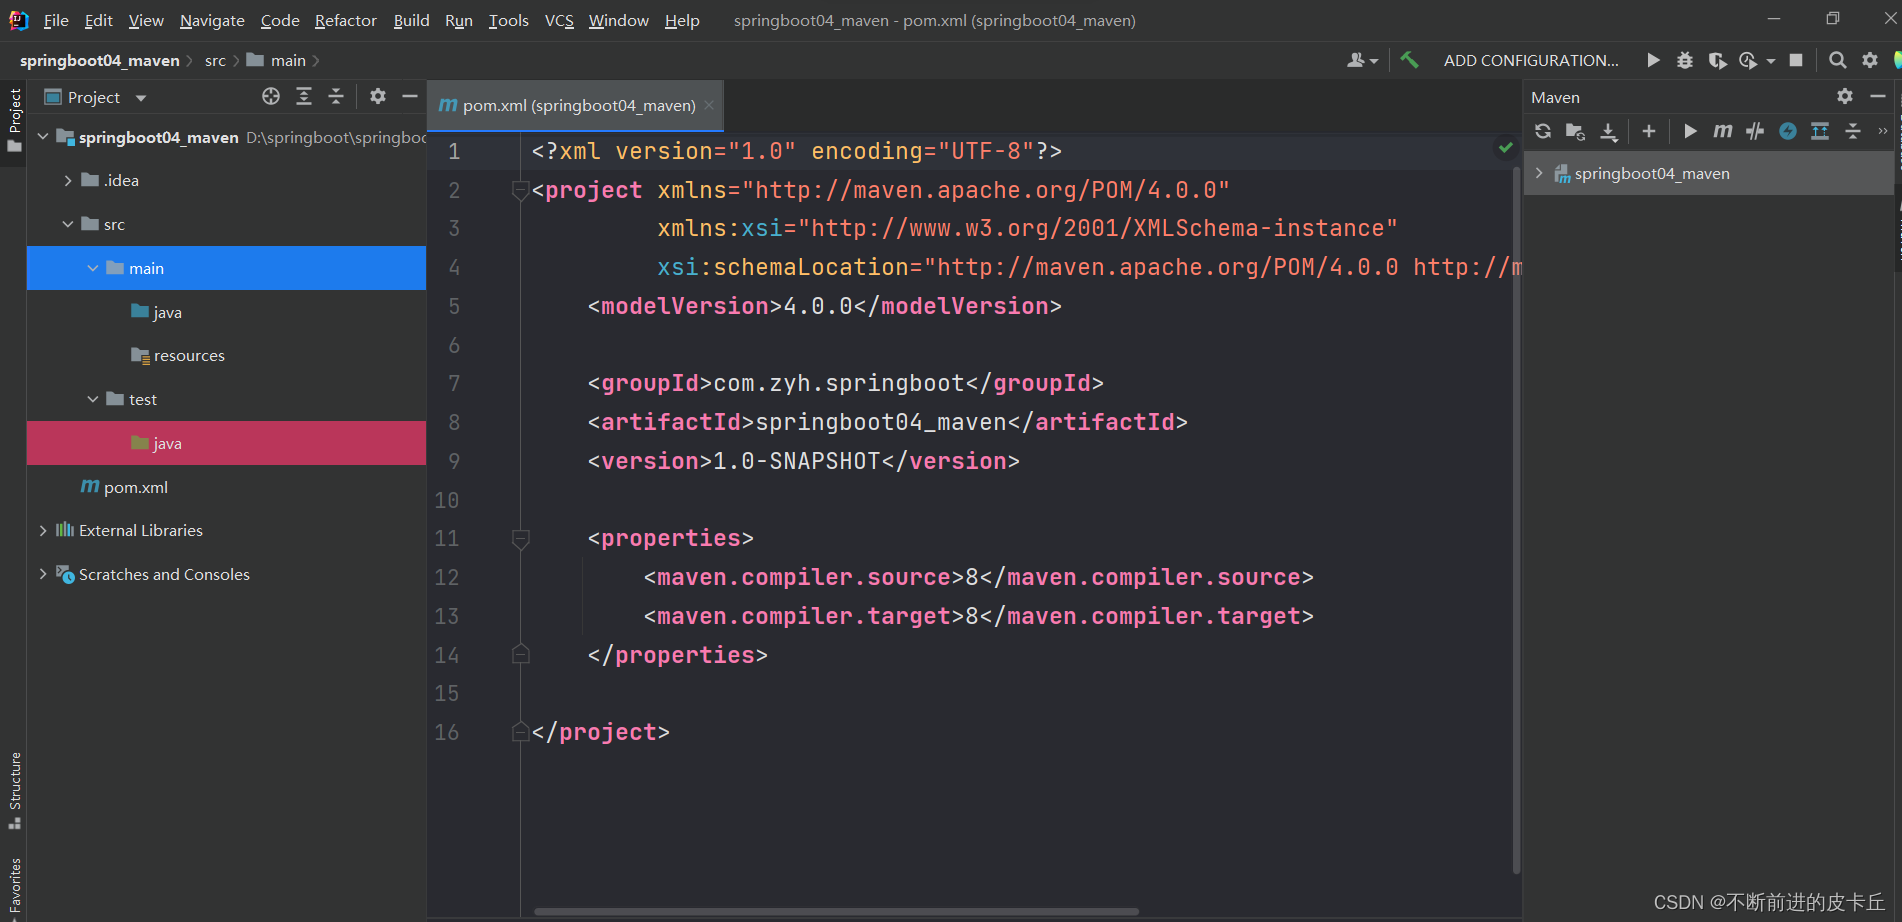Hide the Project tool window

(x=409, y=96)
